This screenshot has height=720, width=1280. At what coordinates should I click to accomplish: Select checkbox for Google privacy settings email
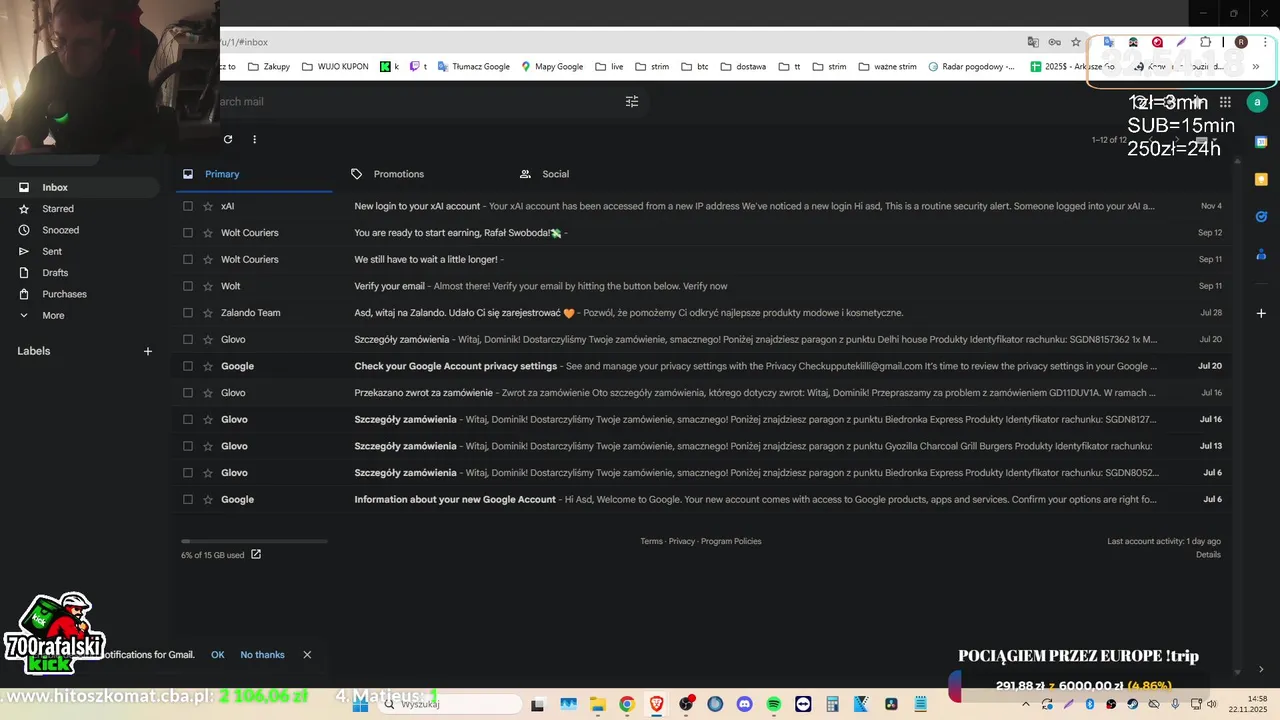(x=187, y=366)
